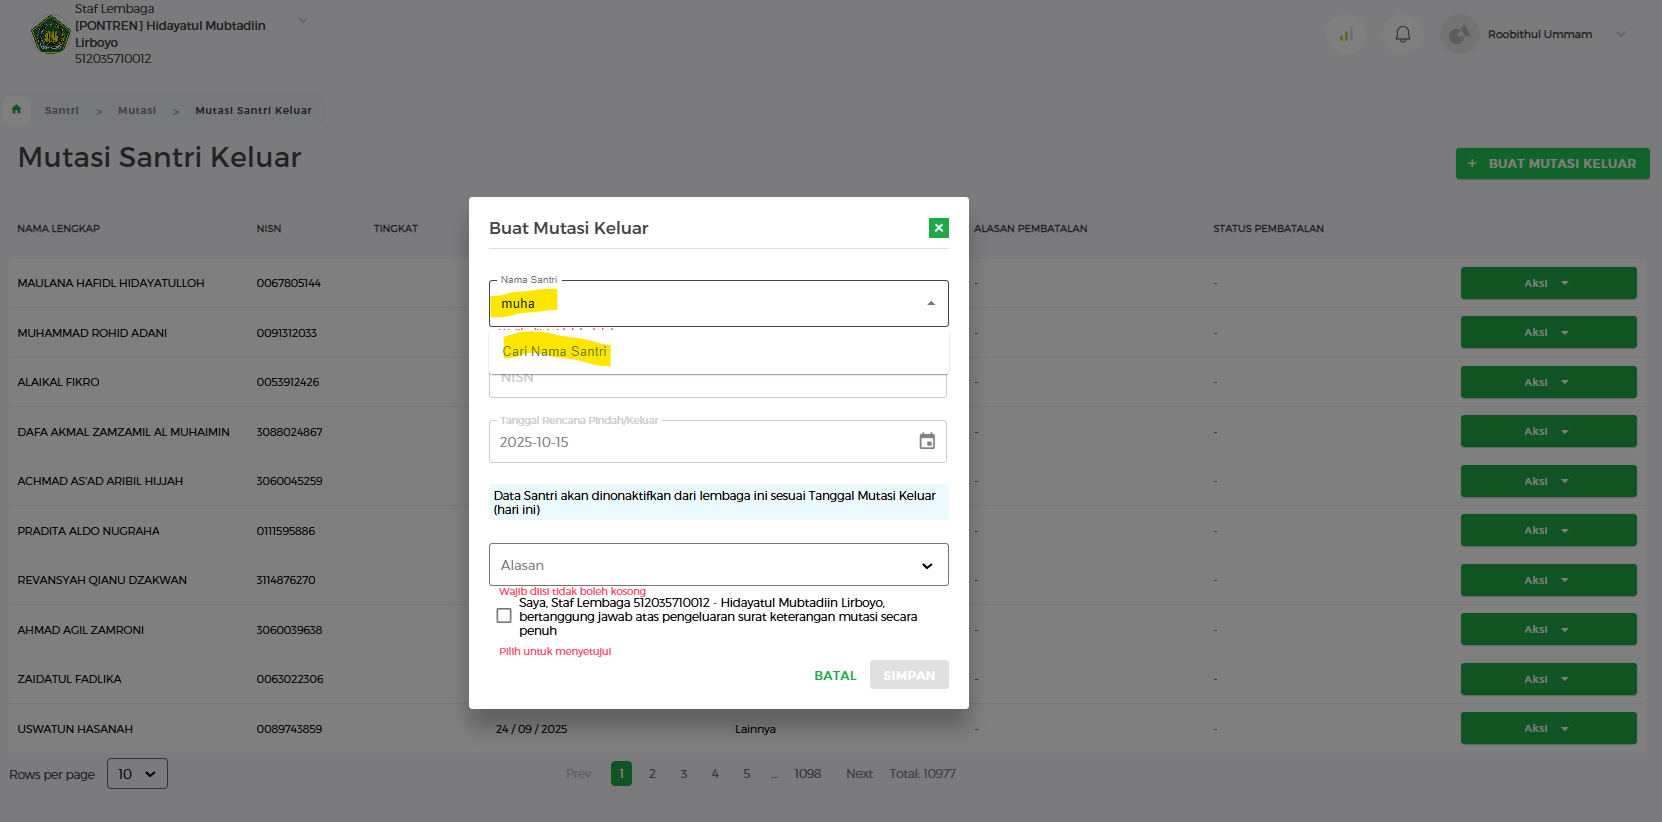This screenshot has width=1662, height=822.
Task: Click the Kemenag logo at top left
Action: 49,35
